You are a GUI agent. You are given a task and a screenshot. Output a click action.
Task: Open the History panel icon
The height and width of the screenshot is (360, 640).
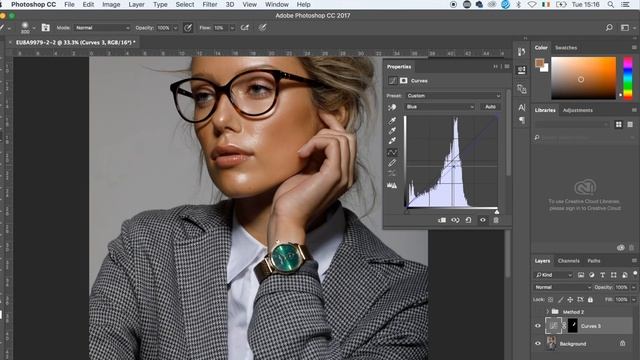[522, 52]
